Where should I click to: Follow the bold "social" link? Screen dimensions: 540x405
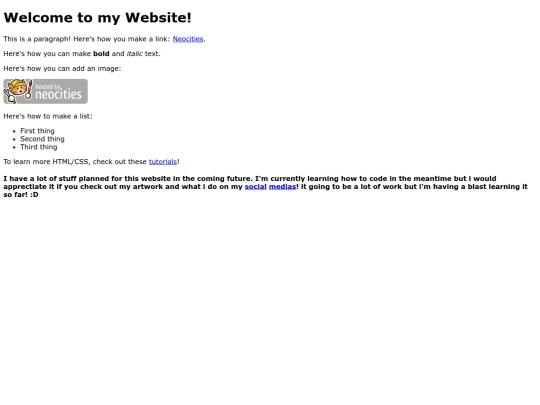coord(256,187)
